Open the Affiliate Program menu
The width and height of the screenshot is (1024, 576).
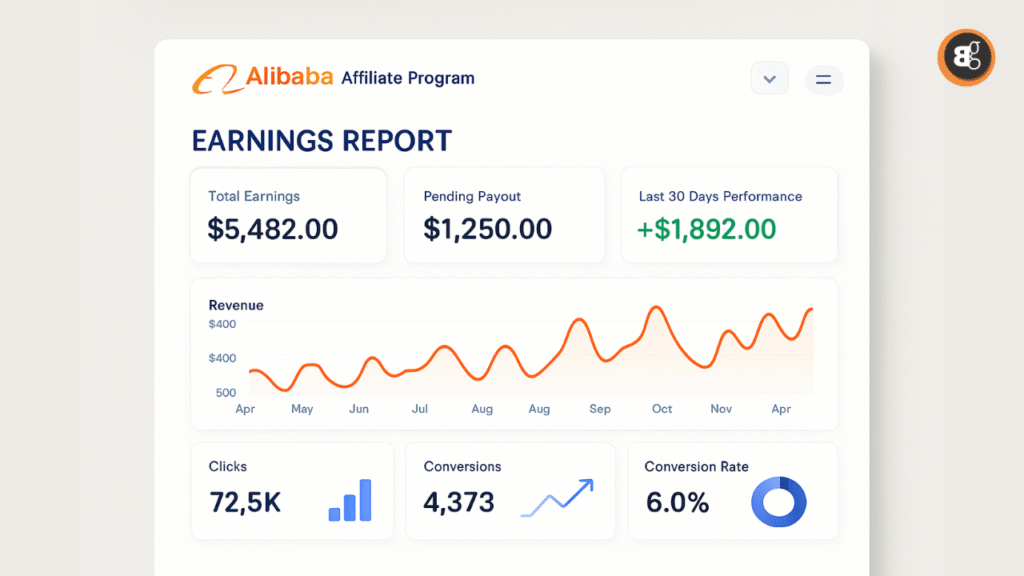point(408,77)
